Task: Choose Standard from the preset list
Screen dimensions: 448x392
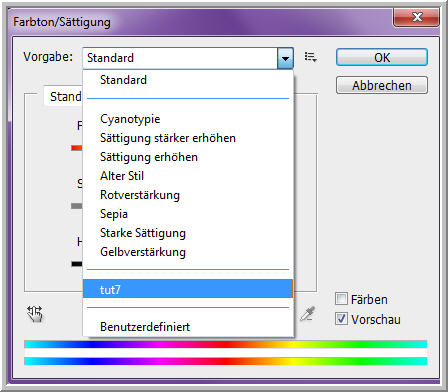Action: coord(188,80)
